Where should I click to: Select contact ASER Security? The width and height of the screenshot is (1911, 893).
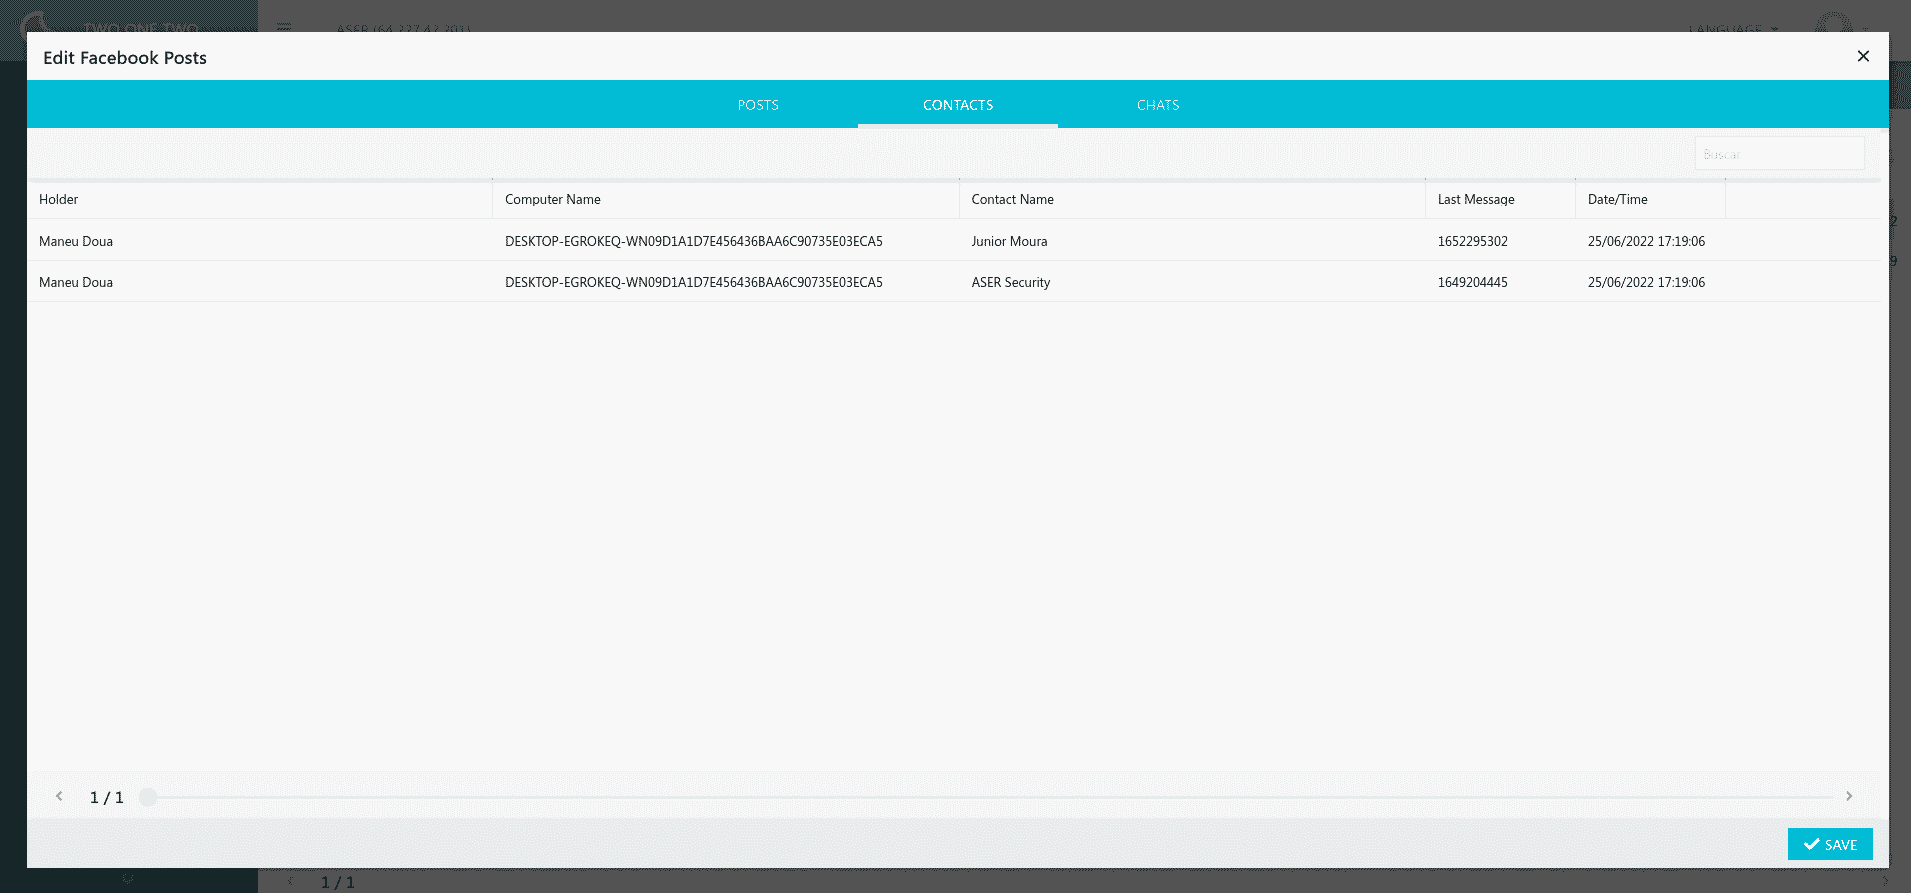[x=1011, y=282]
